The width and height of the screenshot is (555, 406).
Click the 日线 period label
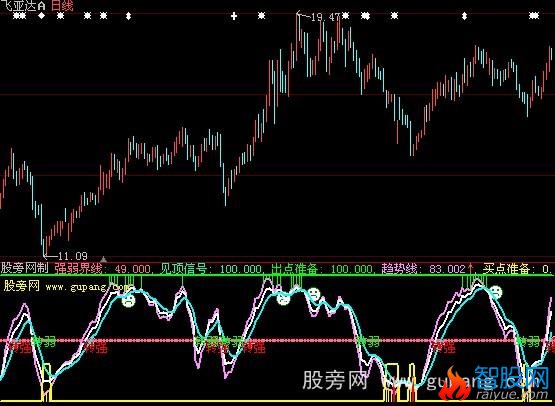coord(62,6)
